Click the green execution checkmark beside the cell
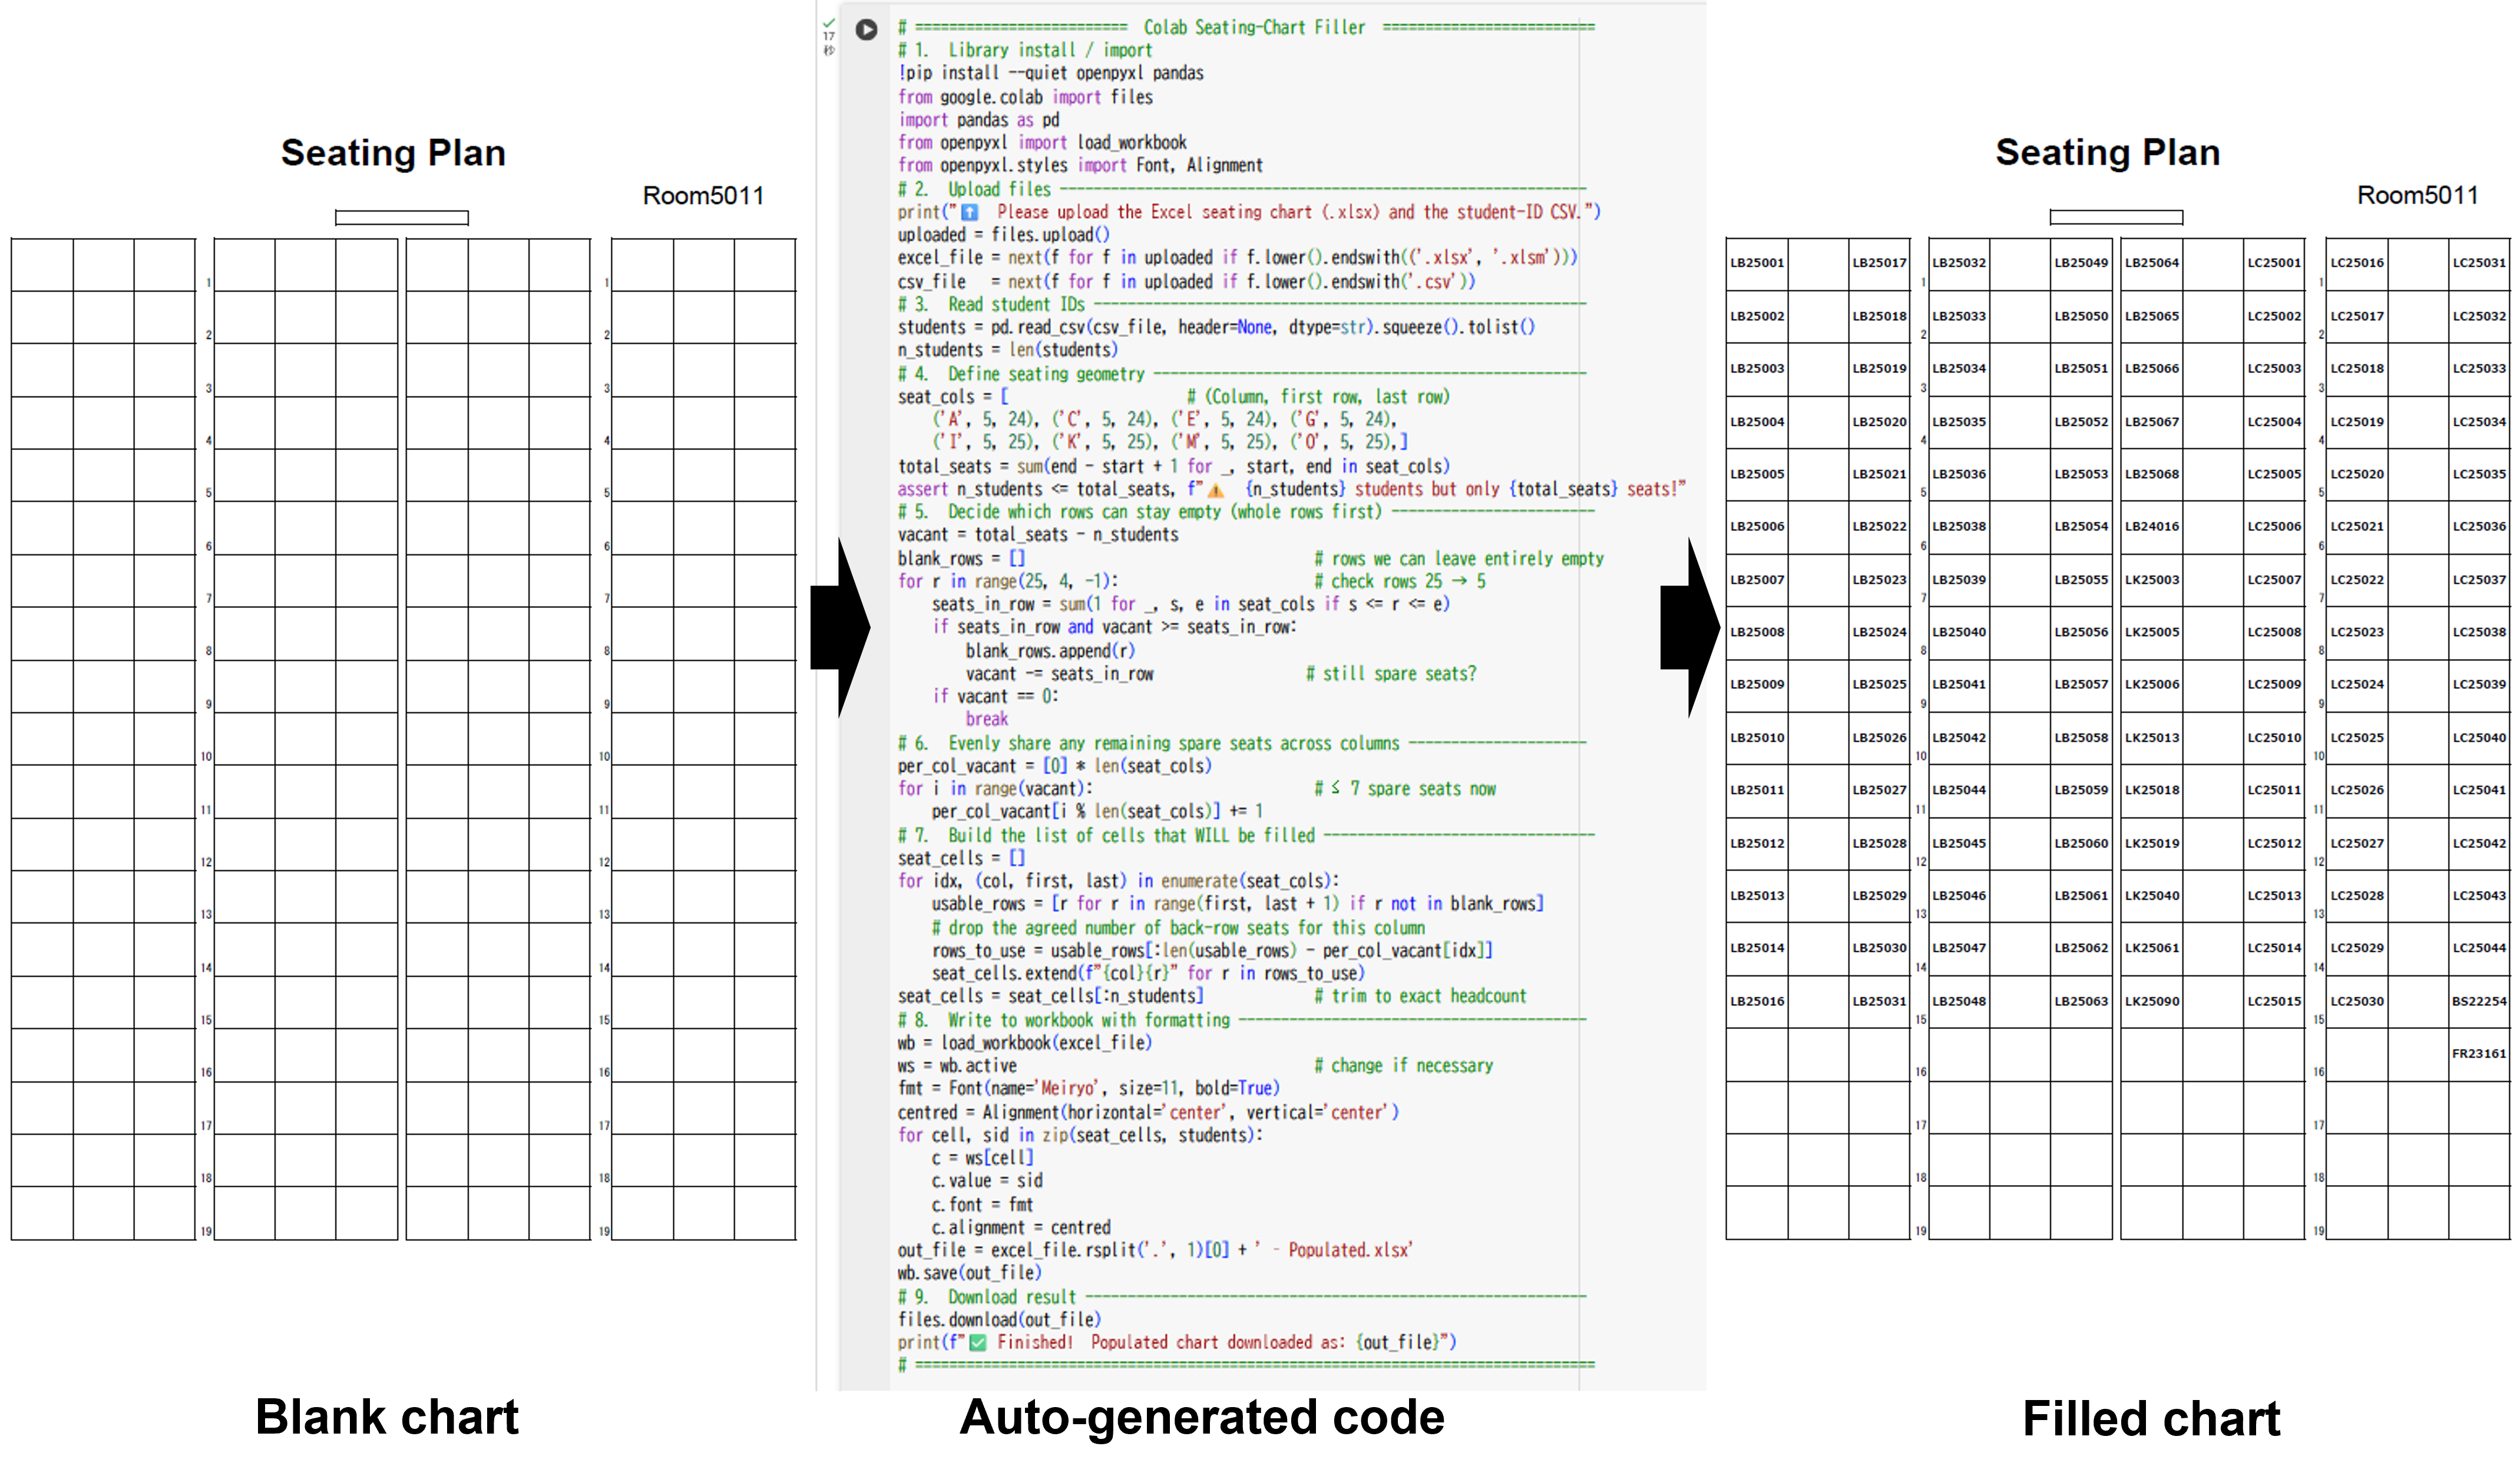Image resolution: width=2520 pixels, height=1476 pixels. pyautogui.click(x=828, y=22)
